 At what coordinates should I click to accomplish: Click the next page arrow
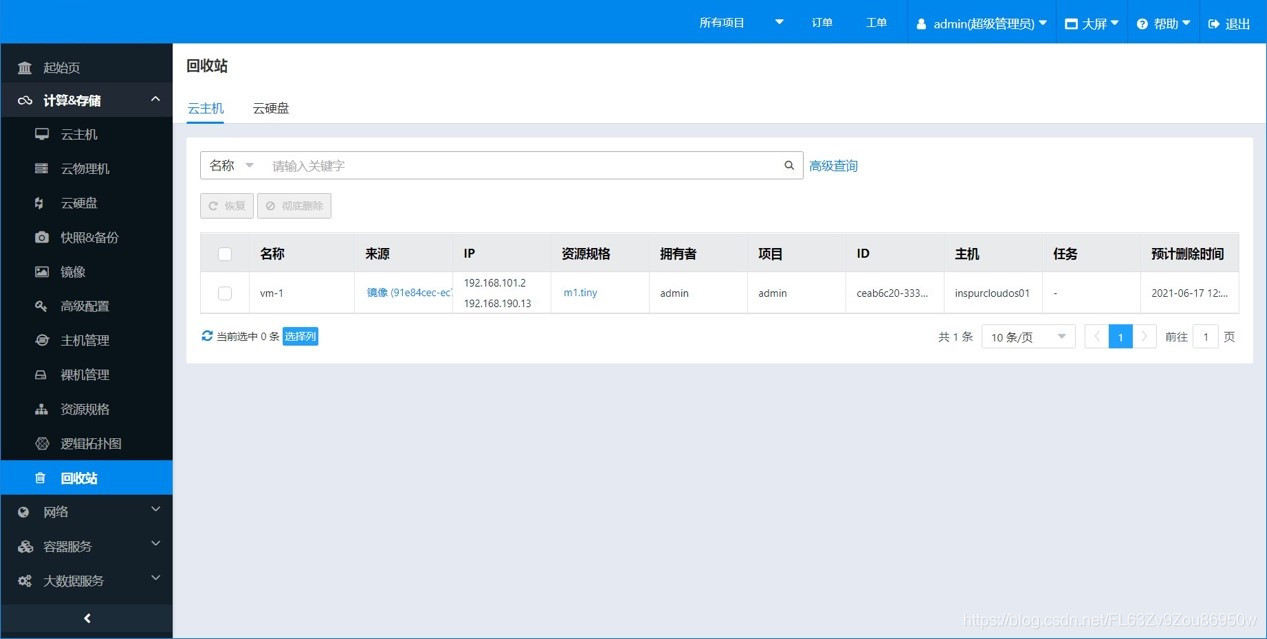(x=1145, y=337)
